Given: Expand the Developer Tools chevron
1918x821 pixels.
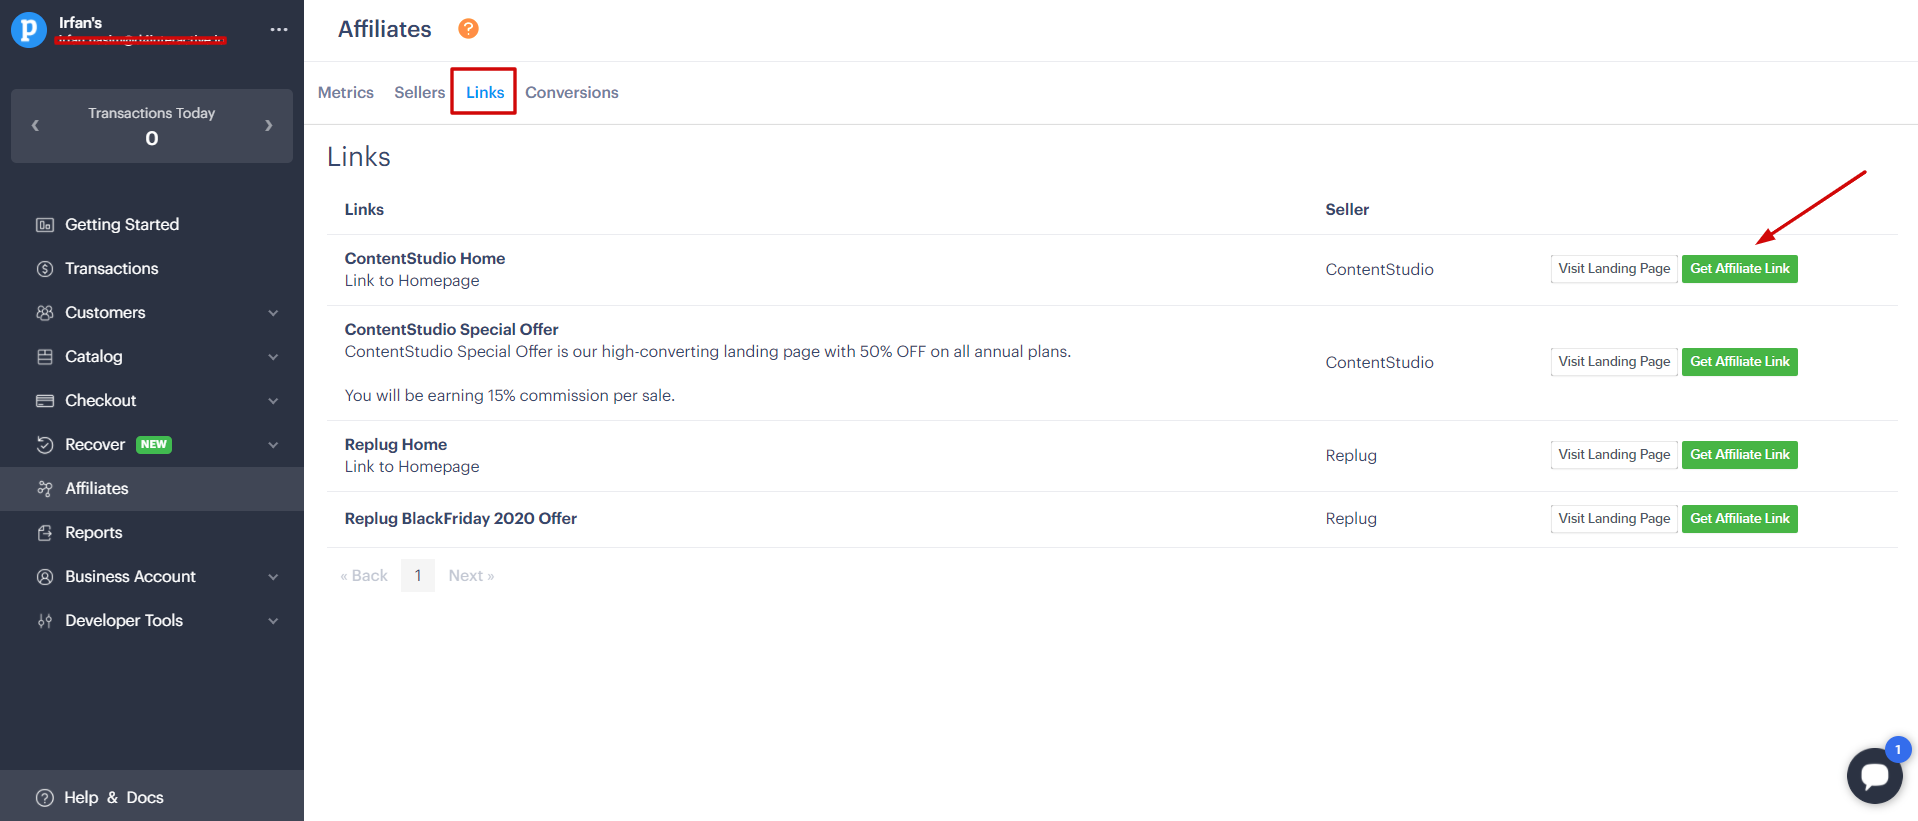Looking at the screenshot, I should point(273,621).
